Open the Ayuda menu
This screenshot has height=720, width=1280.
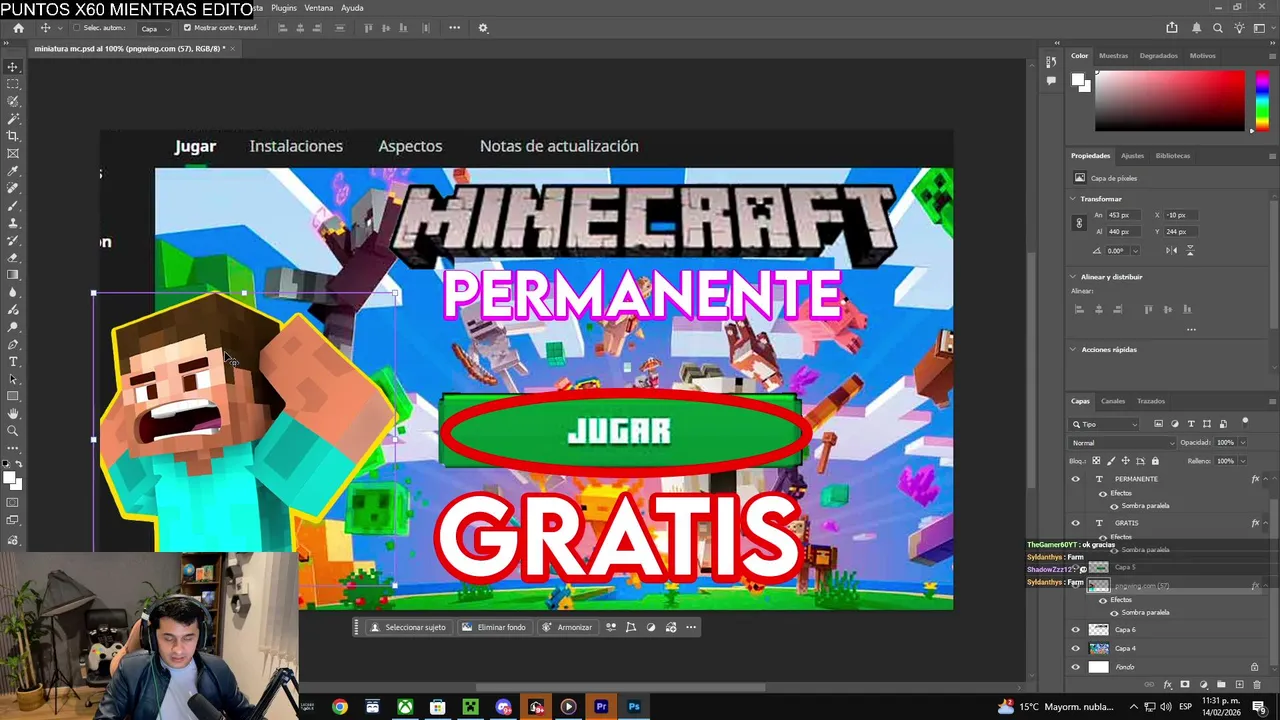coord(352,8)
